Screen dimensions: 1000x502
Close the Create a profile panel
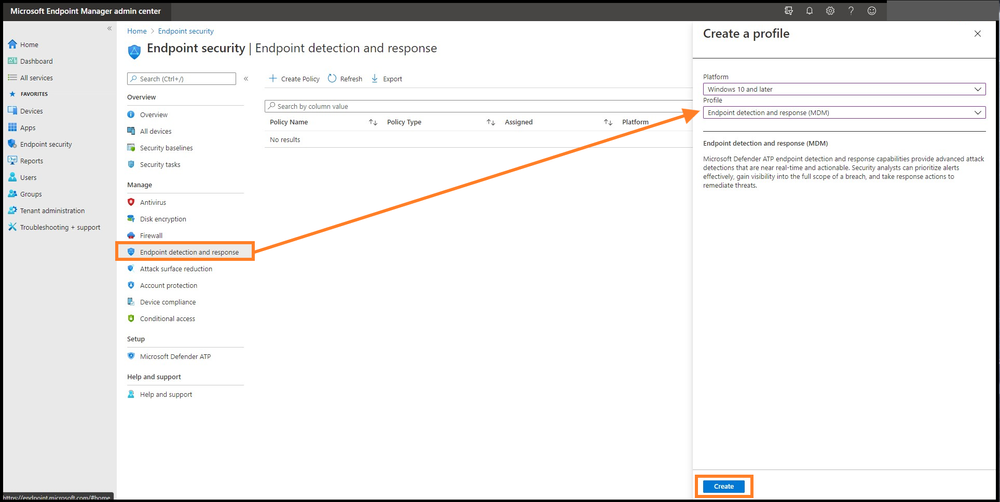pos(978,34)
